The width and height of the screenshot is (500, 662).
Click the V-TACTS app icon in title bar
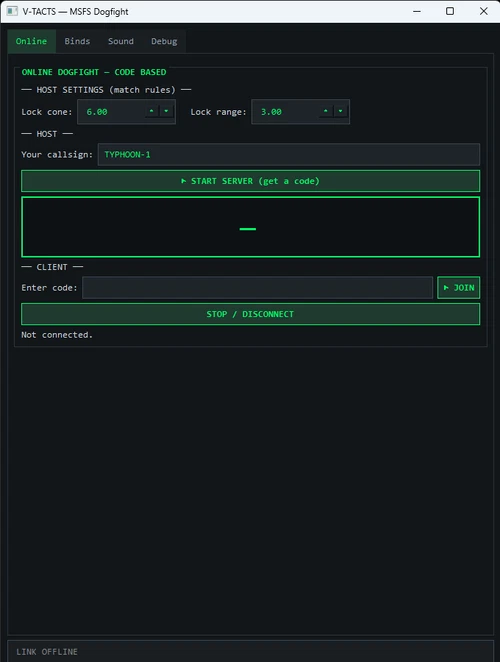(12, 11)
